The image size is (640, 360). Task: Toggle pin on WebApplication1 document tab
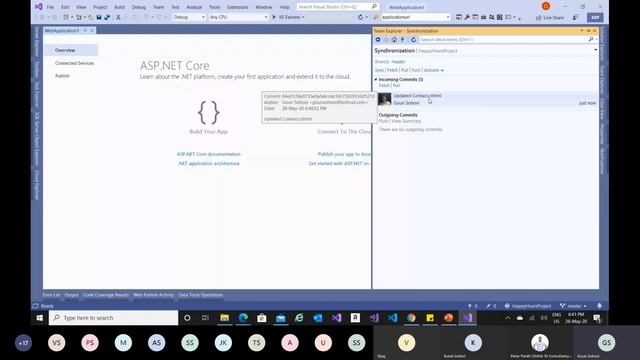tap(85, 31)
